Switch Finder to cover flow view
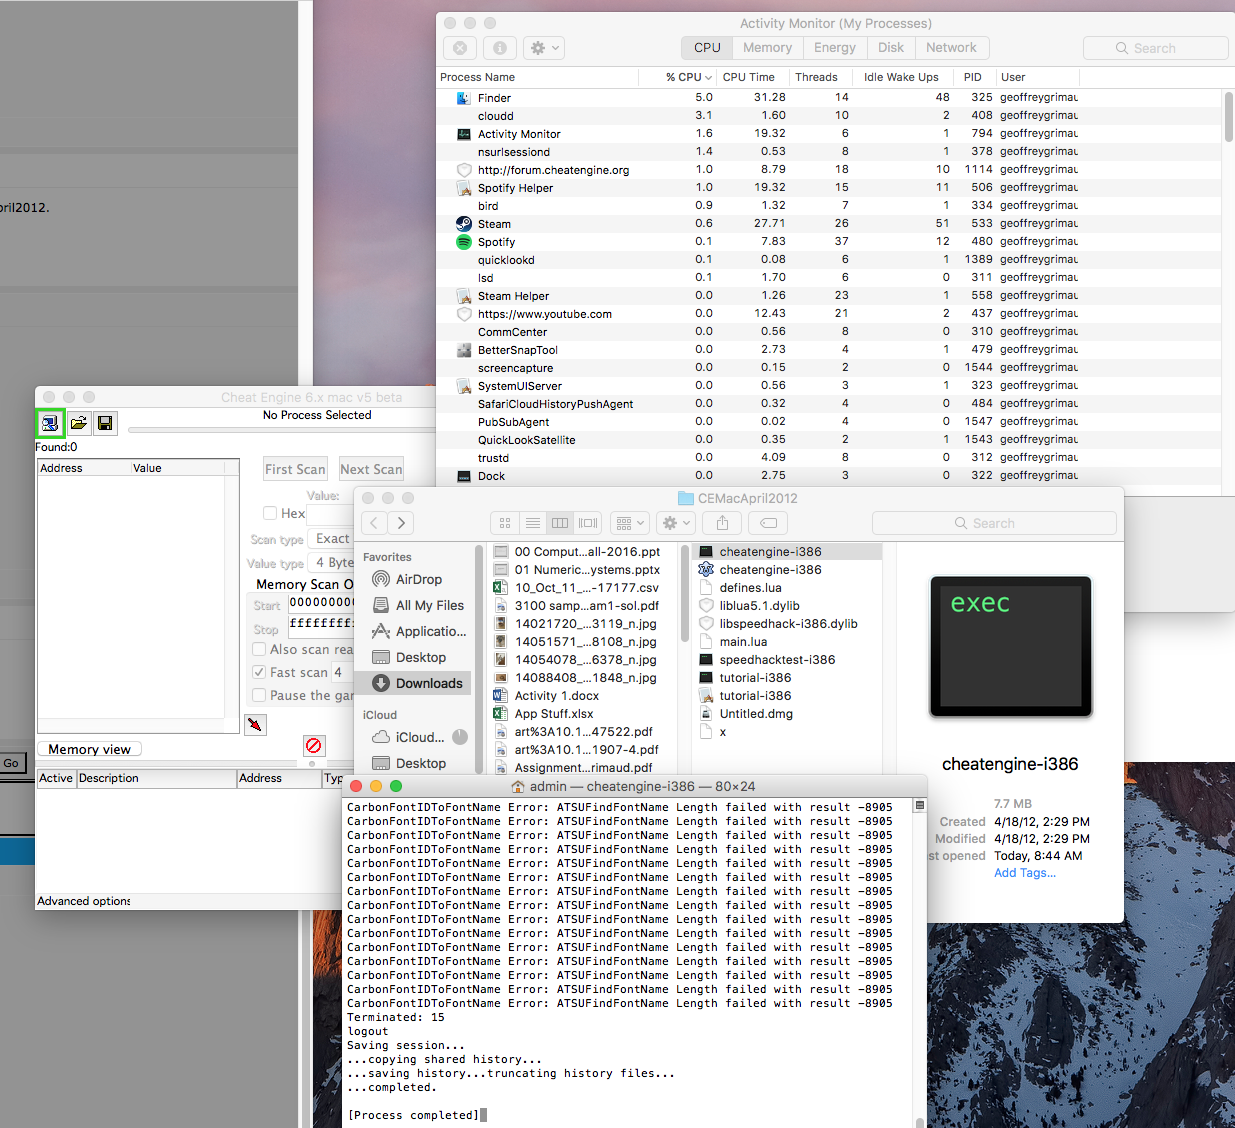Viewport: 1235px width, 1128px height. [x=588, y=523]
